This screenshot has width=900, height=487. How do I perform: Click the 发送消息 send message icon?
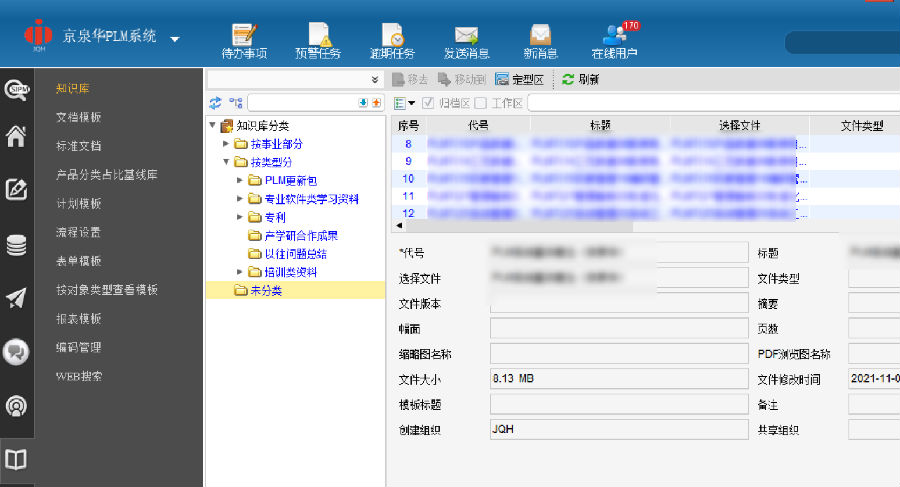coord(466,35)
